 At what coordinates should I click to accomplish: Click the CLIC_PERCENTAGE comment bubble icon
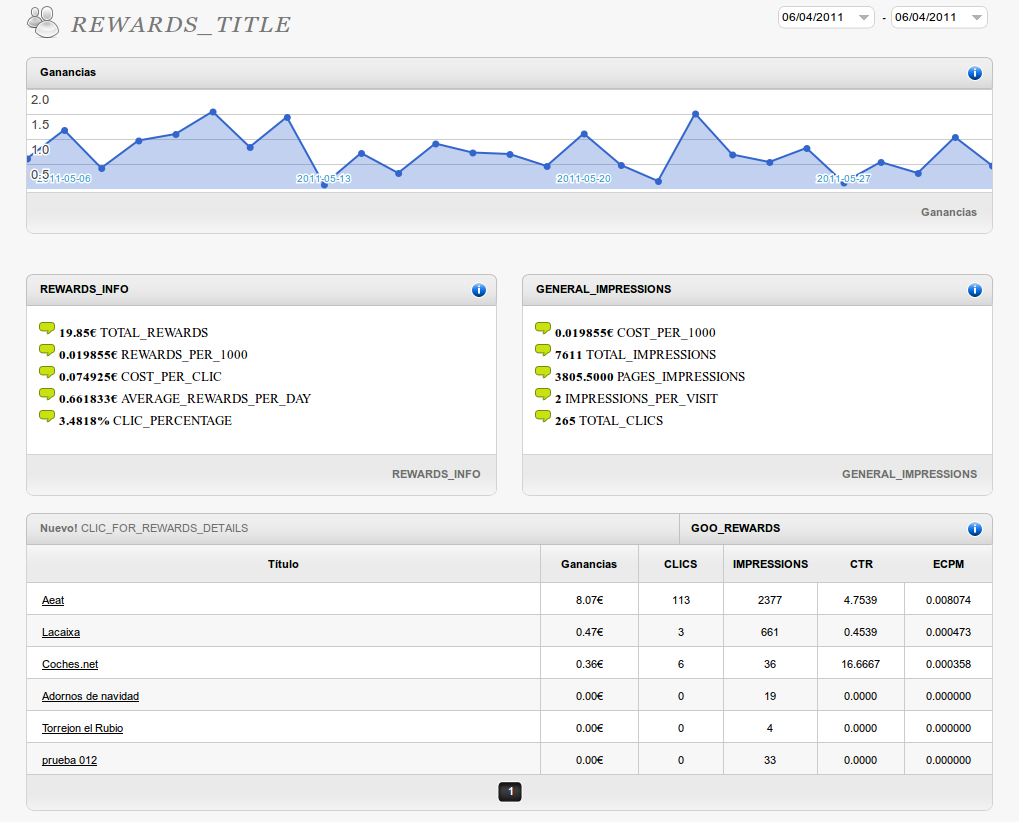pyautogui.click(x=47, y=417)
